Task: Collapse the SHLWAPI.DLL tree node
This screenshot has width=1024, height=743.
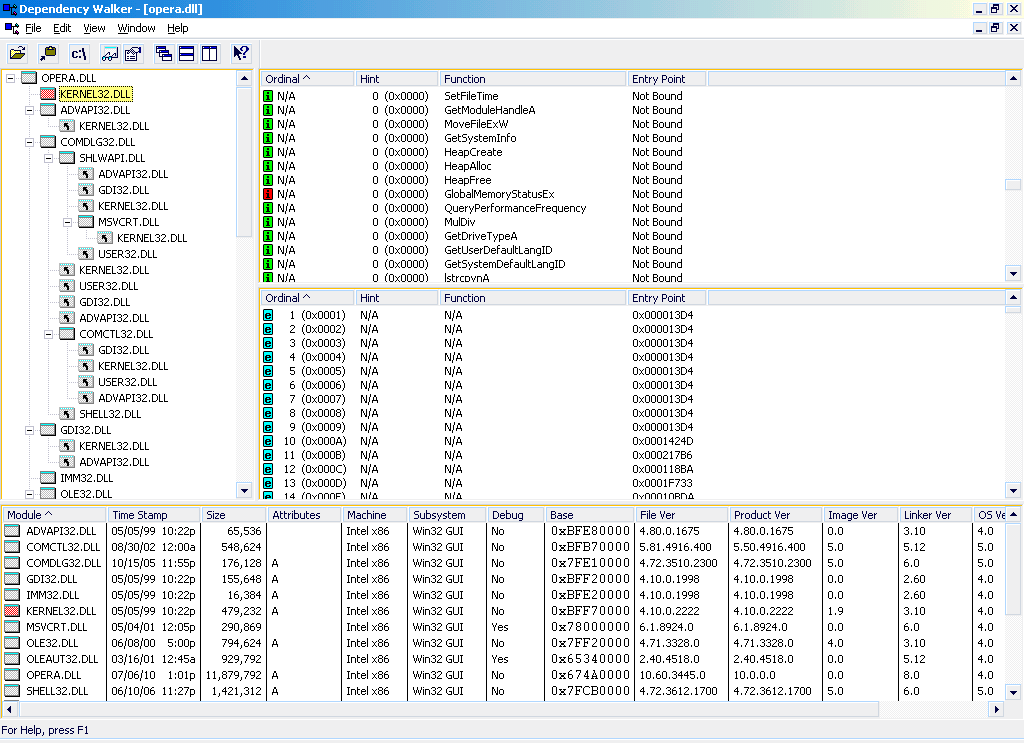Action: tap(48, 158)
